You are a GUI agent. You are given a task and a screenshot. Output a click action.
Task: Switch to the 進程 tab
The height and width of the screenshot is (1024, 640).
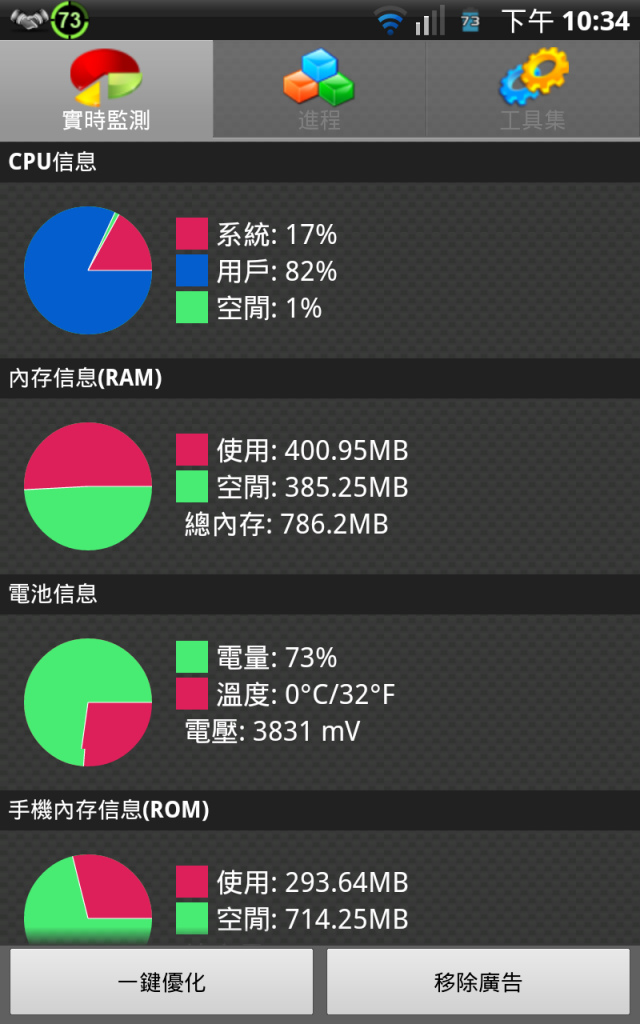[319, 89]
